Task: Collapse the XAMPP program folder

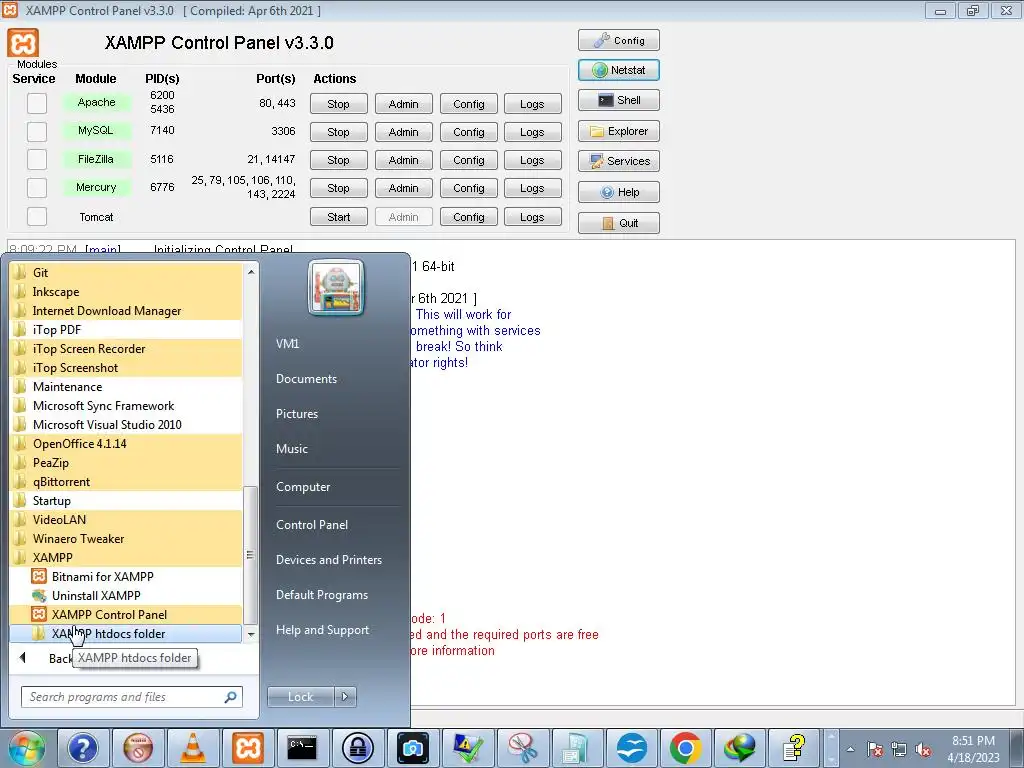Action: (x=126, y=558)
